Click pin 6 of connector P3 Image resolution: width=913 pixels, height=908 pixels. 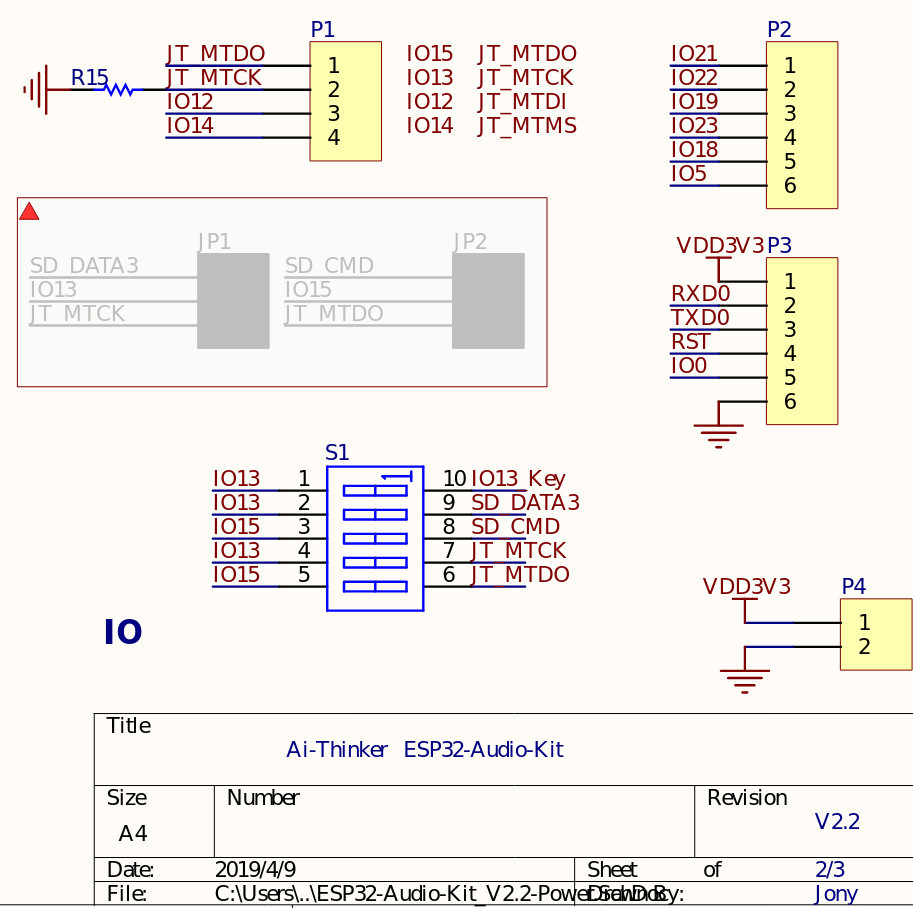point(790,401)
